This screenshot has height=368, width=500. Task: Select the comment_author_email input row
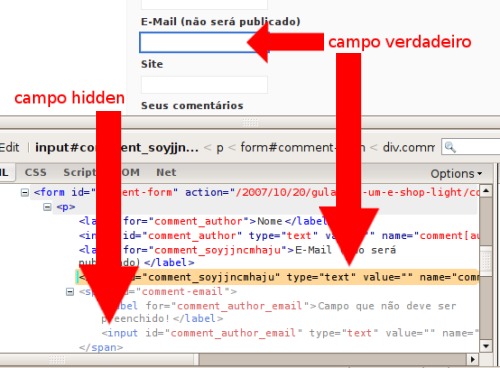pos(290,333)
